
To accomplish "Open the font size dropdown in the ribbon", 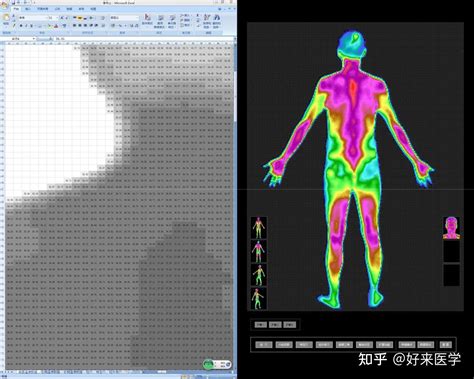I will pos(57,17).
